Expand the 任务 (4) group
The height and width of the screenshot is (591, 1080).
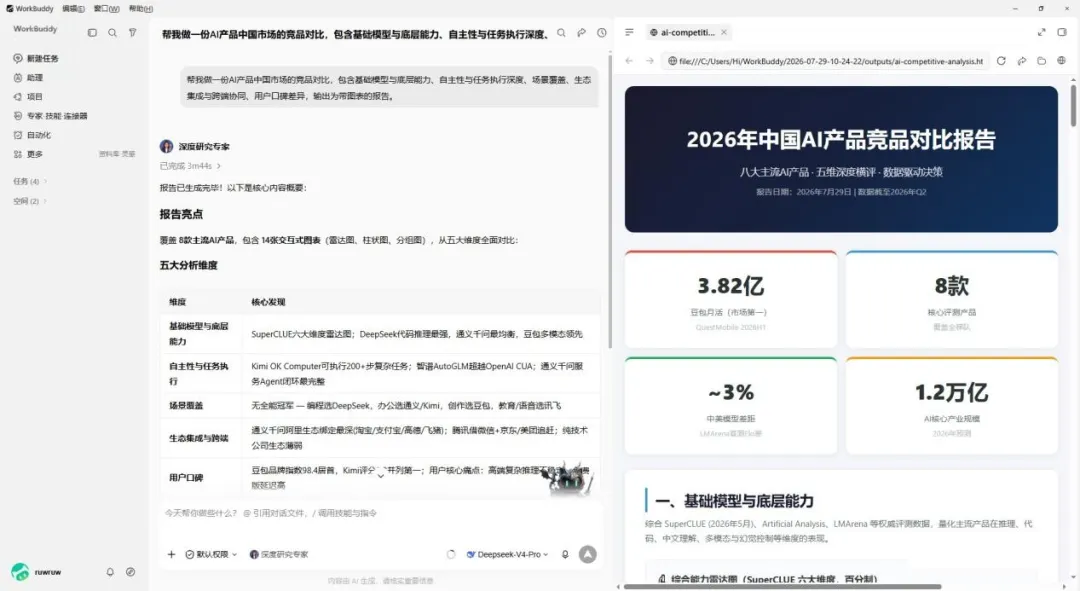30,182
